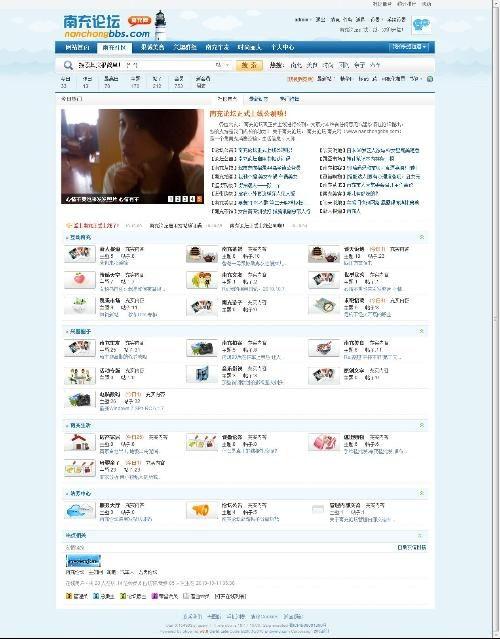This screenshot has width=500, height=639.
Task: Open the dropdown at navigation bar's right end
Action: (409, 47)
